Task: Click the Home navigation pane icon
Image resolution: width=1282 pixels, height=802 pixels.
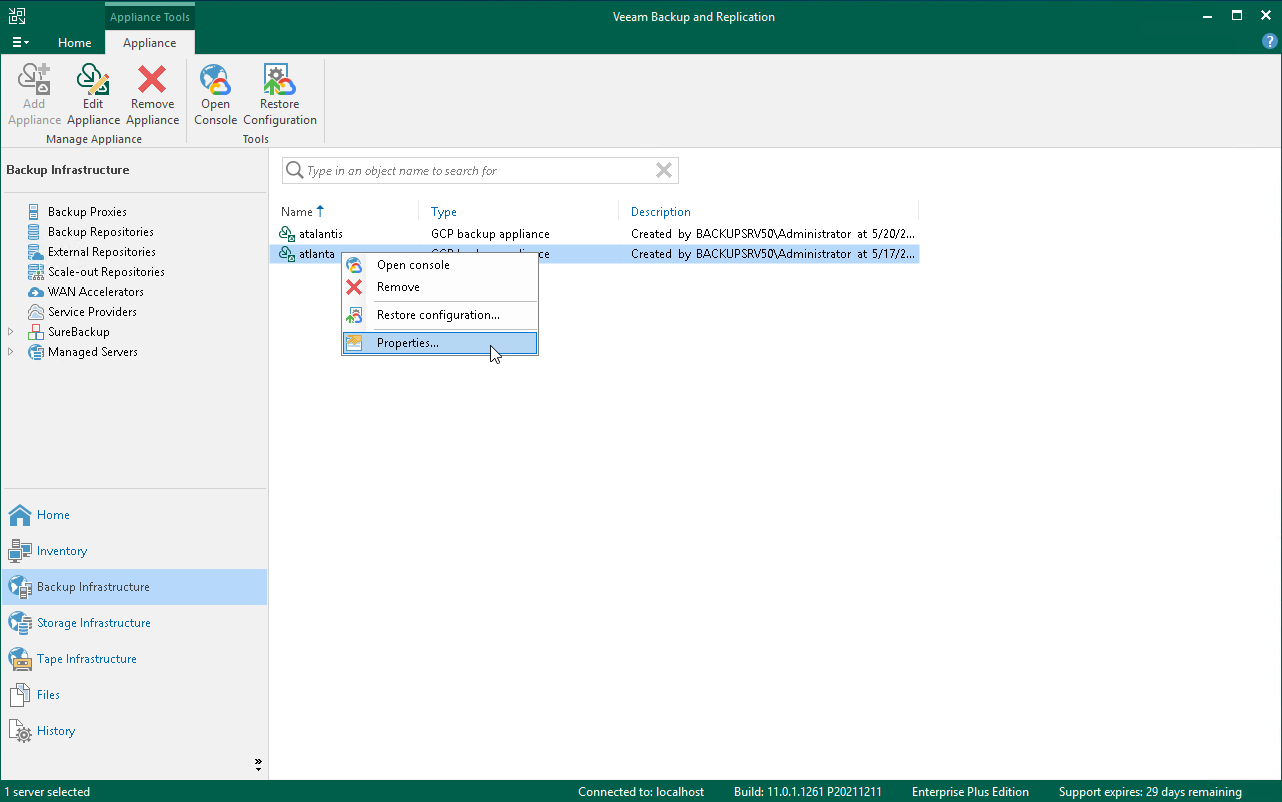Action: click(20, 515)
